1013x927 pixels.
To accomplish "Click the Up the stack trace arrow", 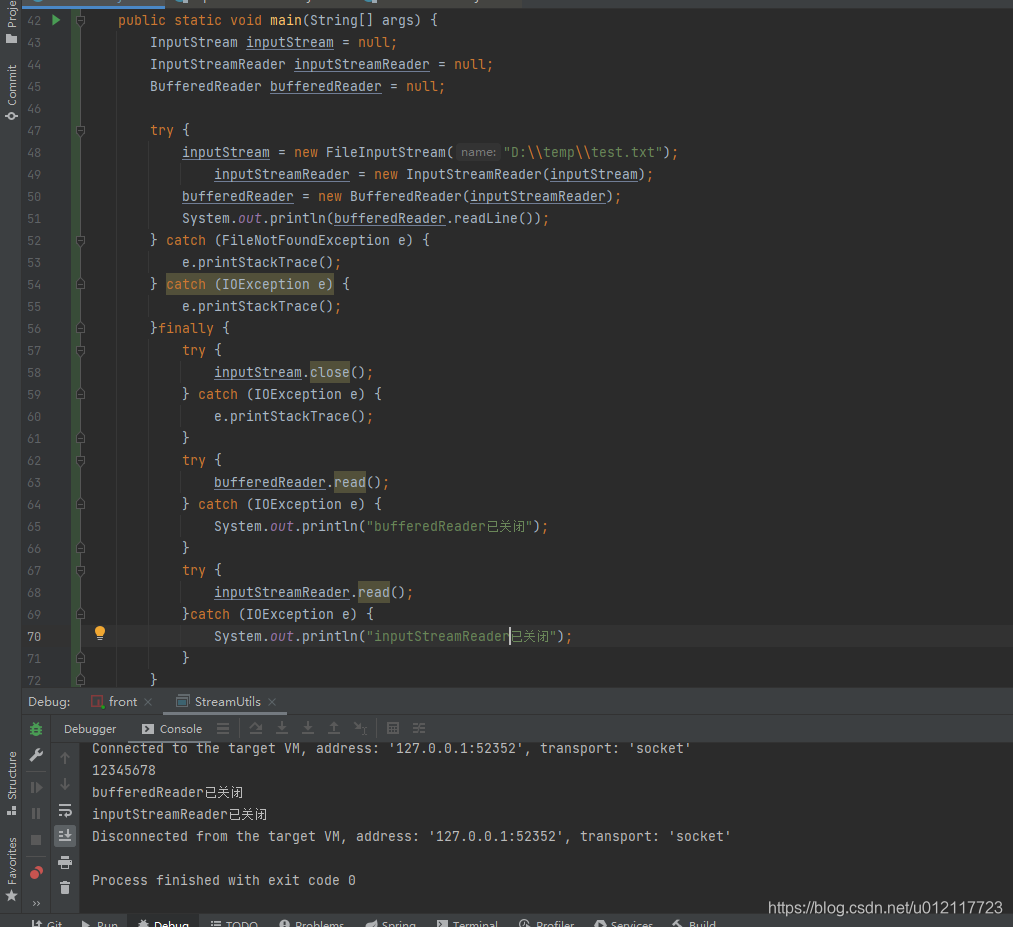I will 65,758.
